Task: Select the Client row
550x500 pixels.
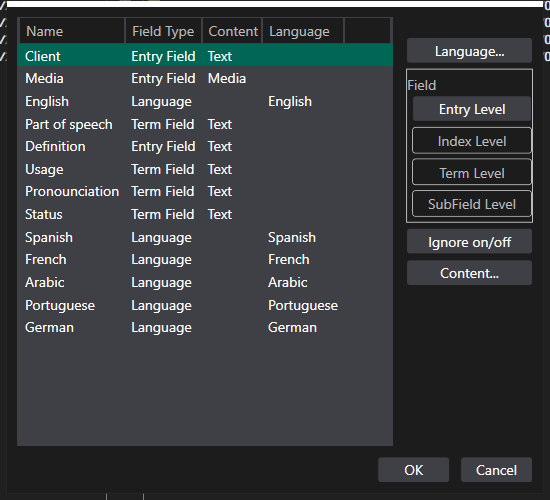Action: [x=205, y=56]
